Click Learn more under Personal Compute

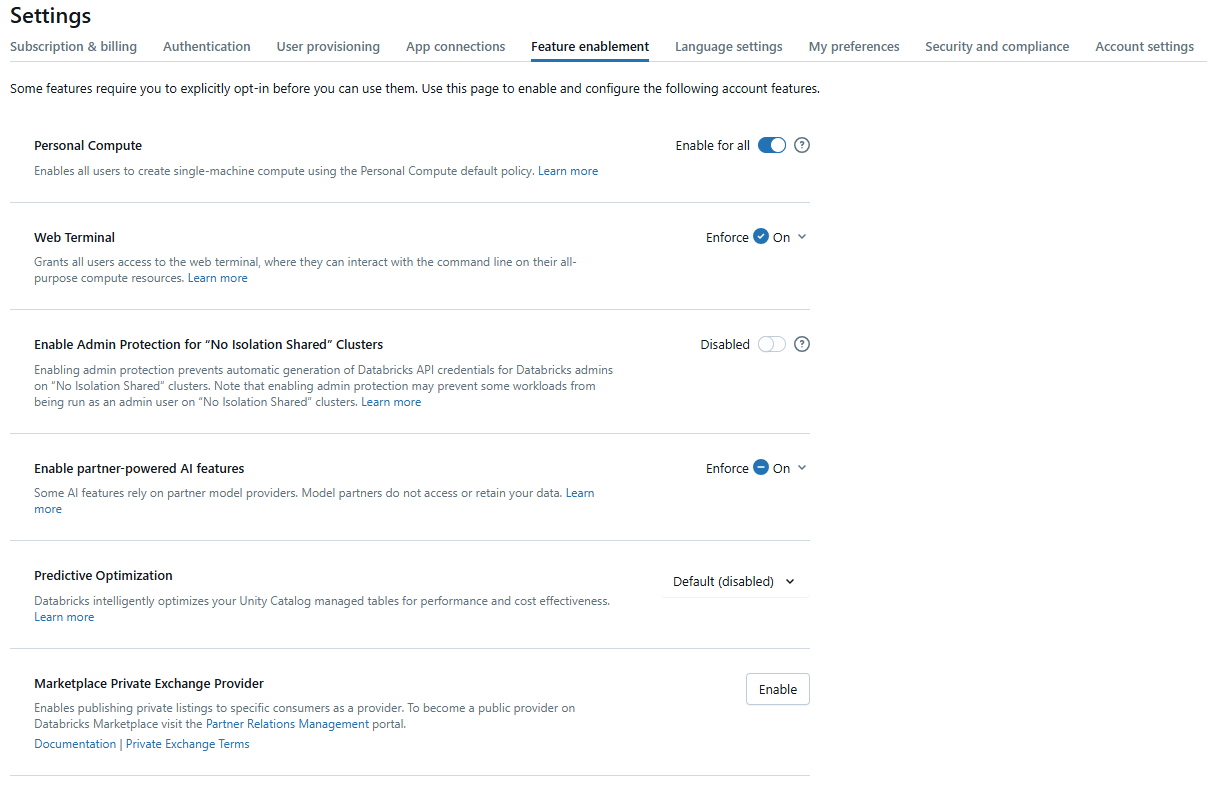[568, 170]
